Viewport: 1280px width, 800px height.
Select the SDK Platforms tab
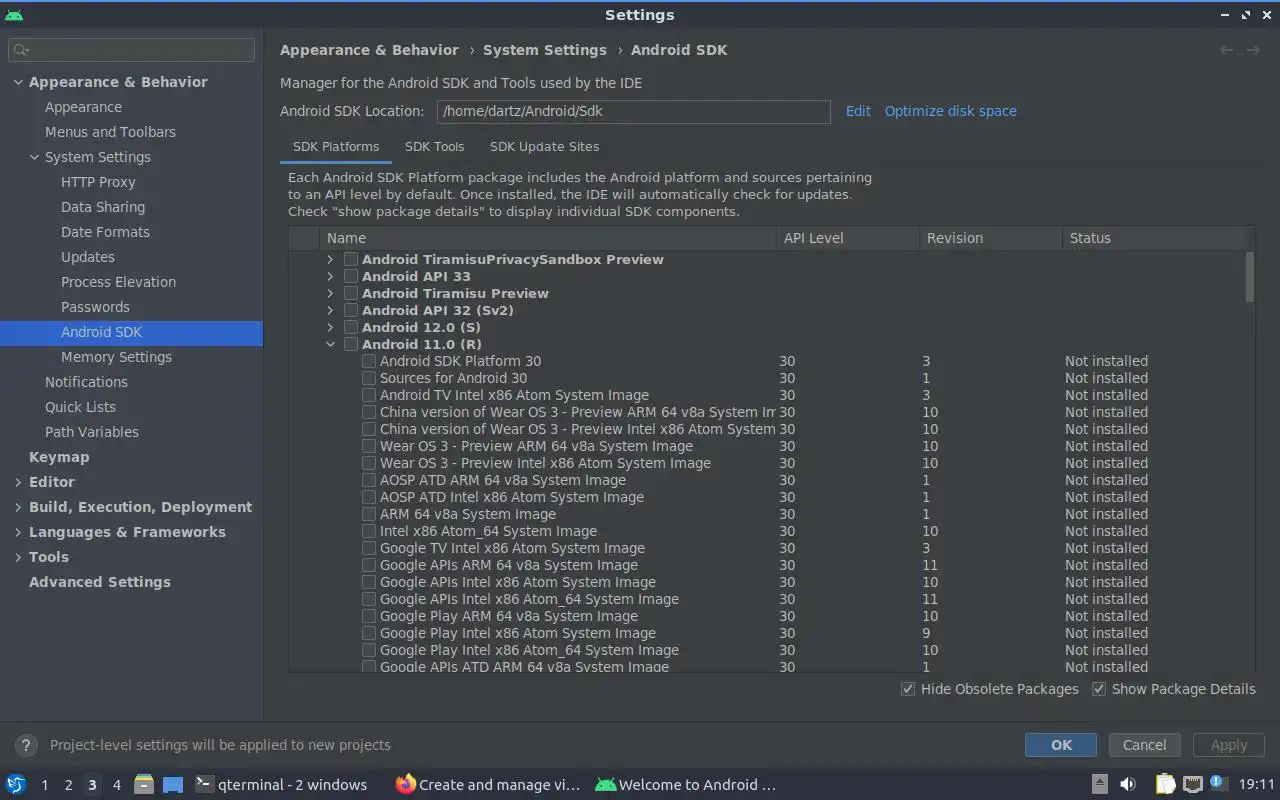pos(336,146)
